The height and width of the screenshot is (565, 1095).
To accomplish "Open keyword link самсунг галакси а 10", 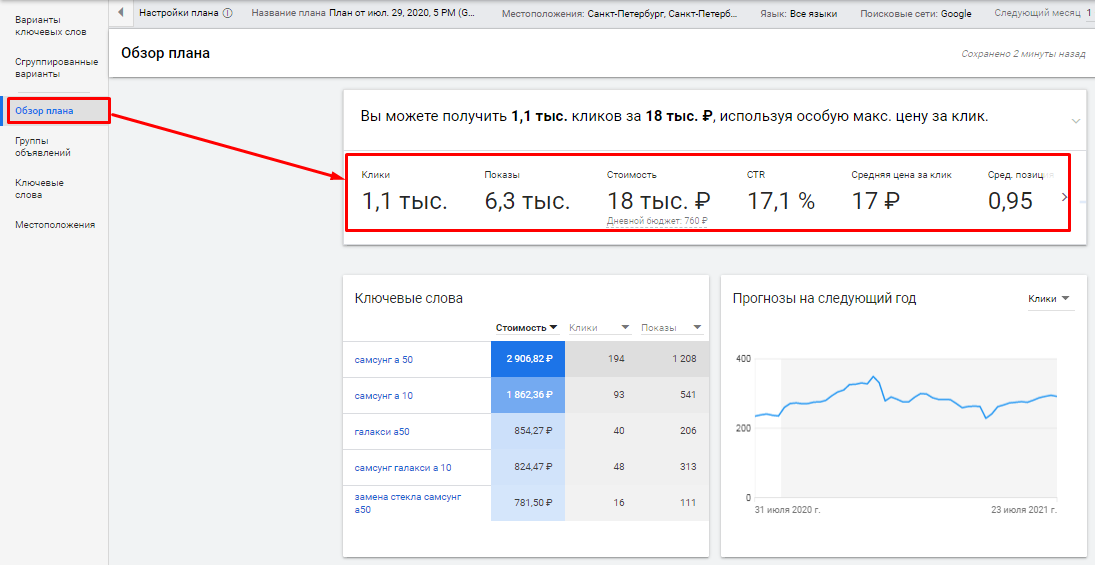I will click(403, 467).
